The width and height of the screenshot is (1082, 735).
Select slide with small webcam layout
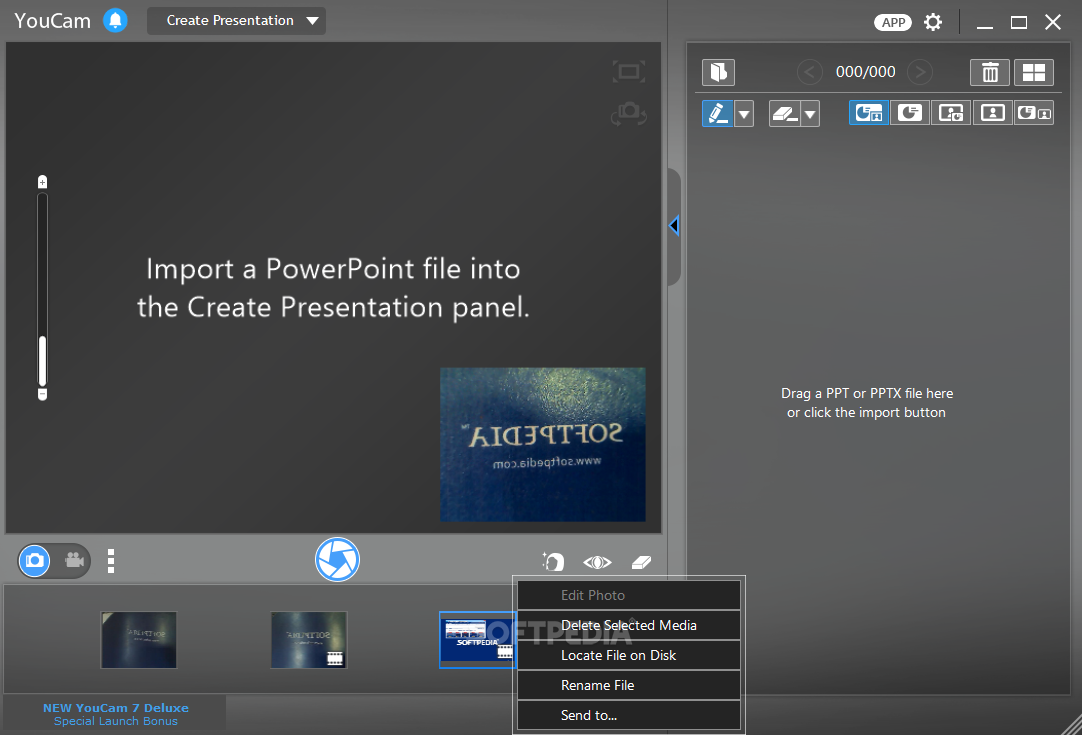pyautogui.click(x=869, y=112)
